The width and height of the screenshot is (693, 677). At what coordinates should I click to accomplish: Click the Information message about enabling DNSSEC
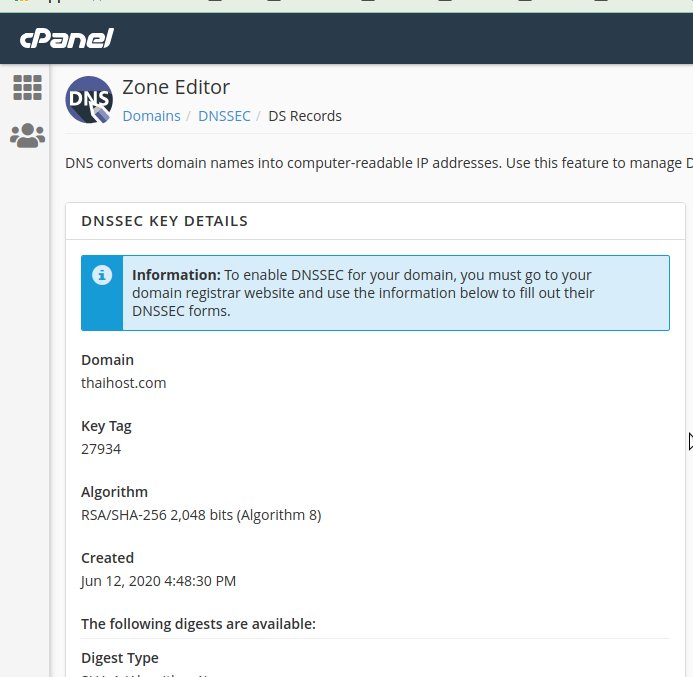[375, 293]
